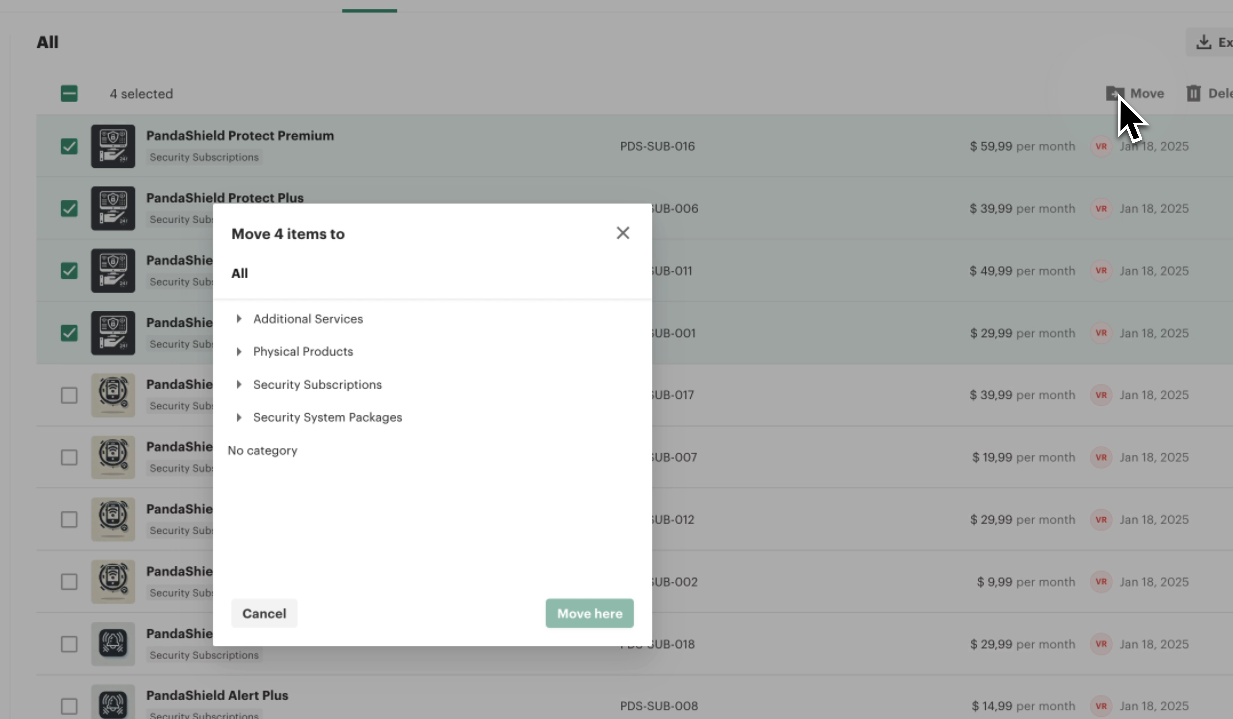The height and width of the screenshot is (719, 1233).
Task: Click the Security Subscriptions tag under Protect Premium
Action: (205, 157)
